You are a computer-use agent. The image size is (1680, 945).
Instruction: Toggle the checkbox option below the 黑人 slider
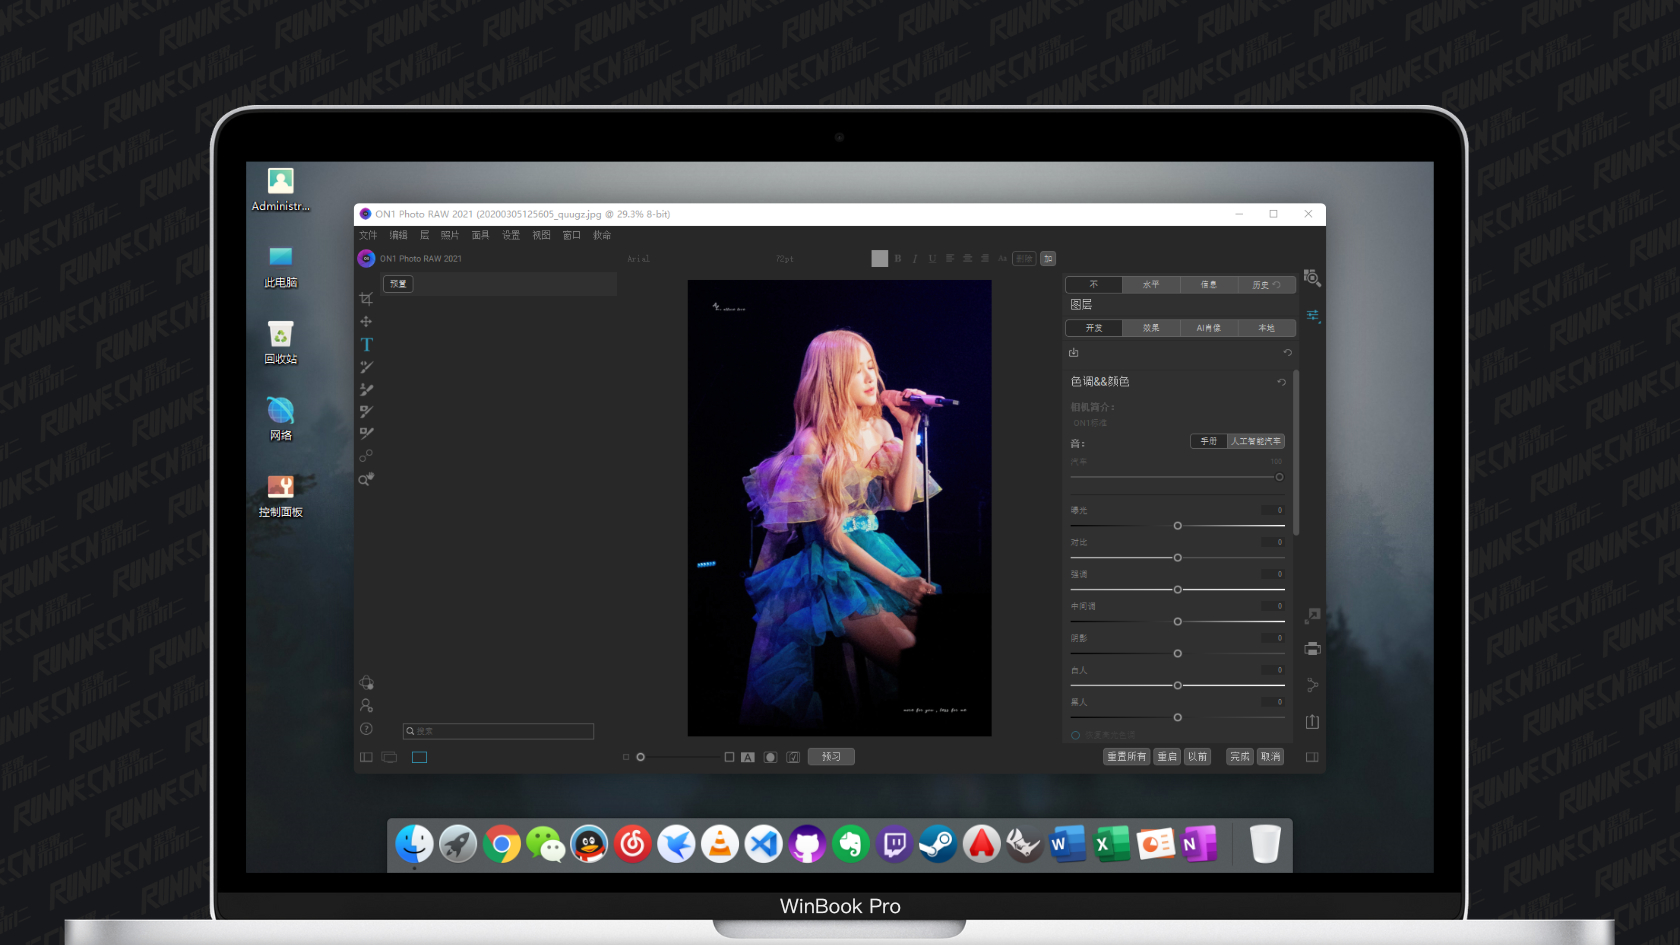(x=1076, y=735)
